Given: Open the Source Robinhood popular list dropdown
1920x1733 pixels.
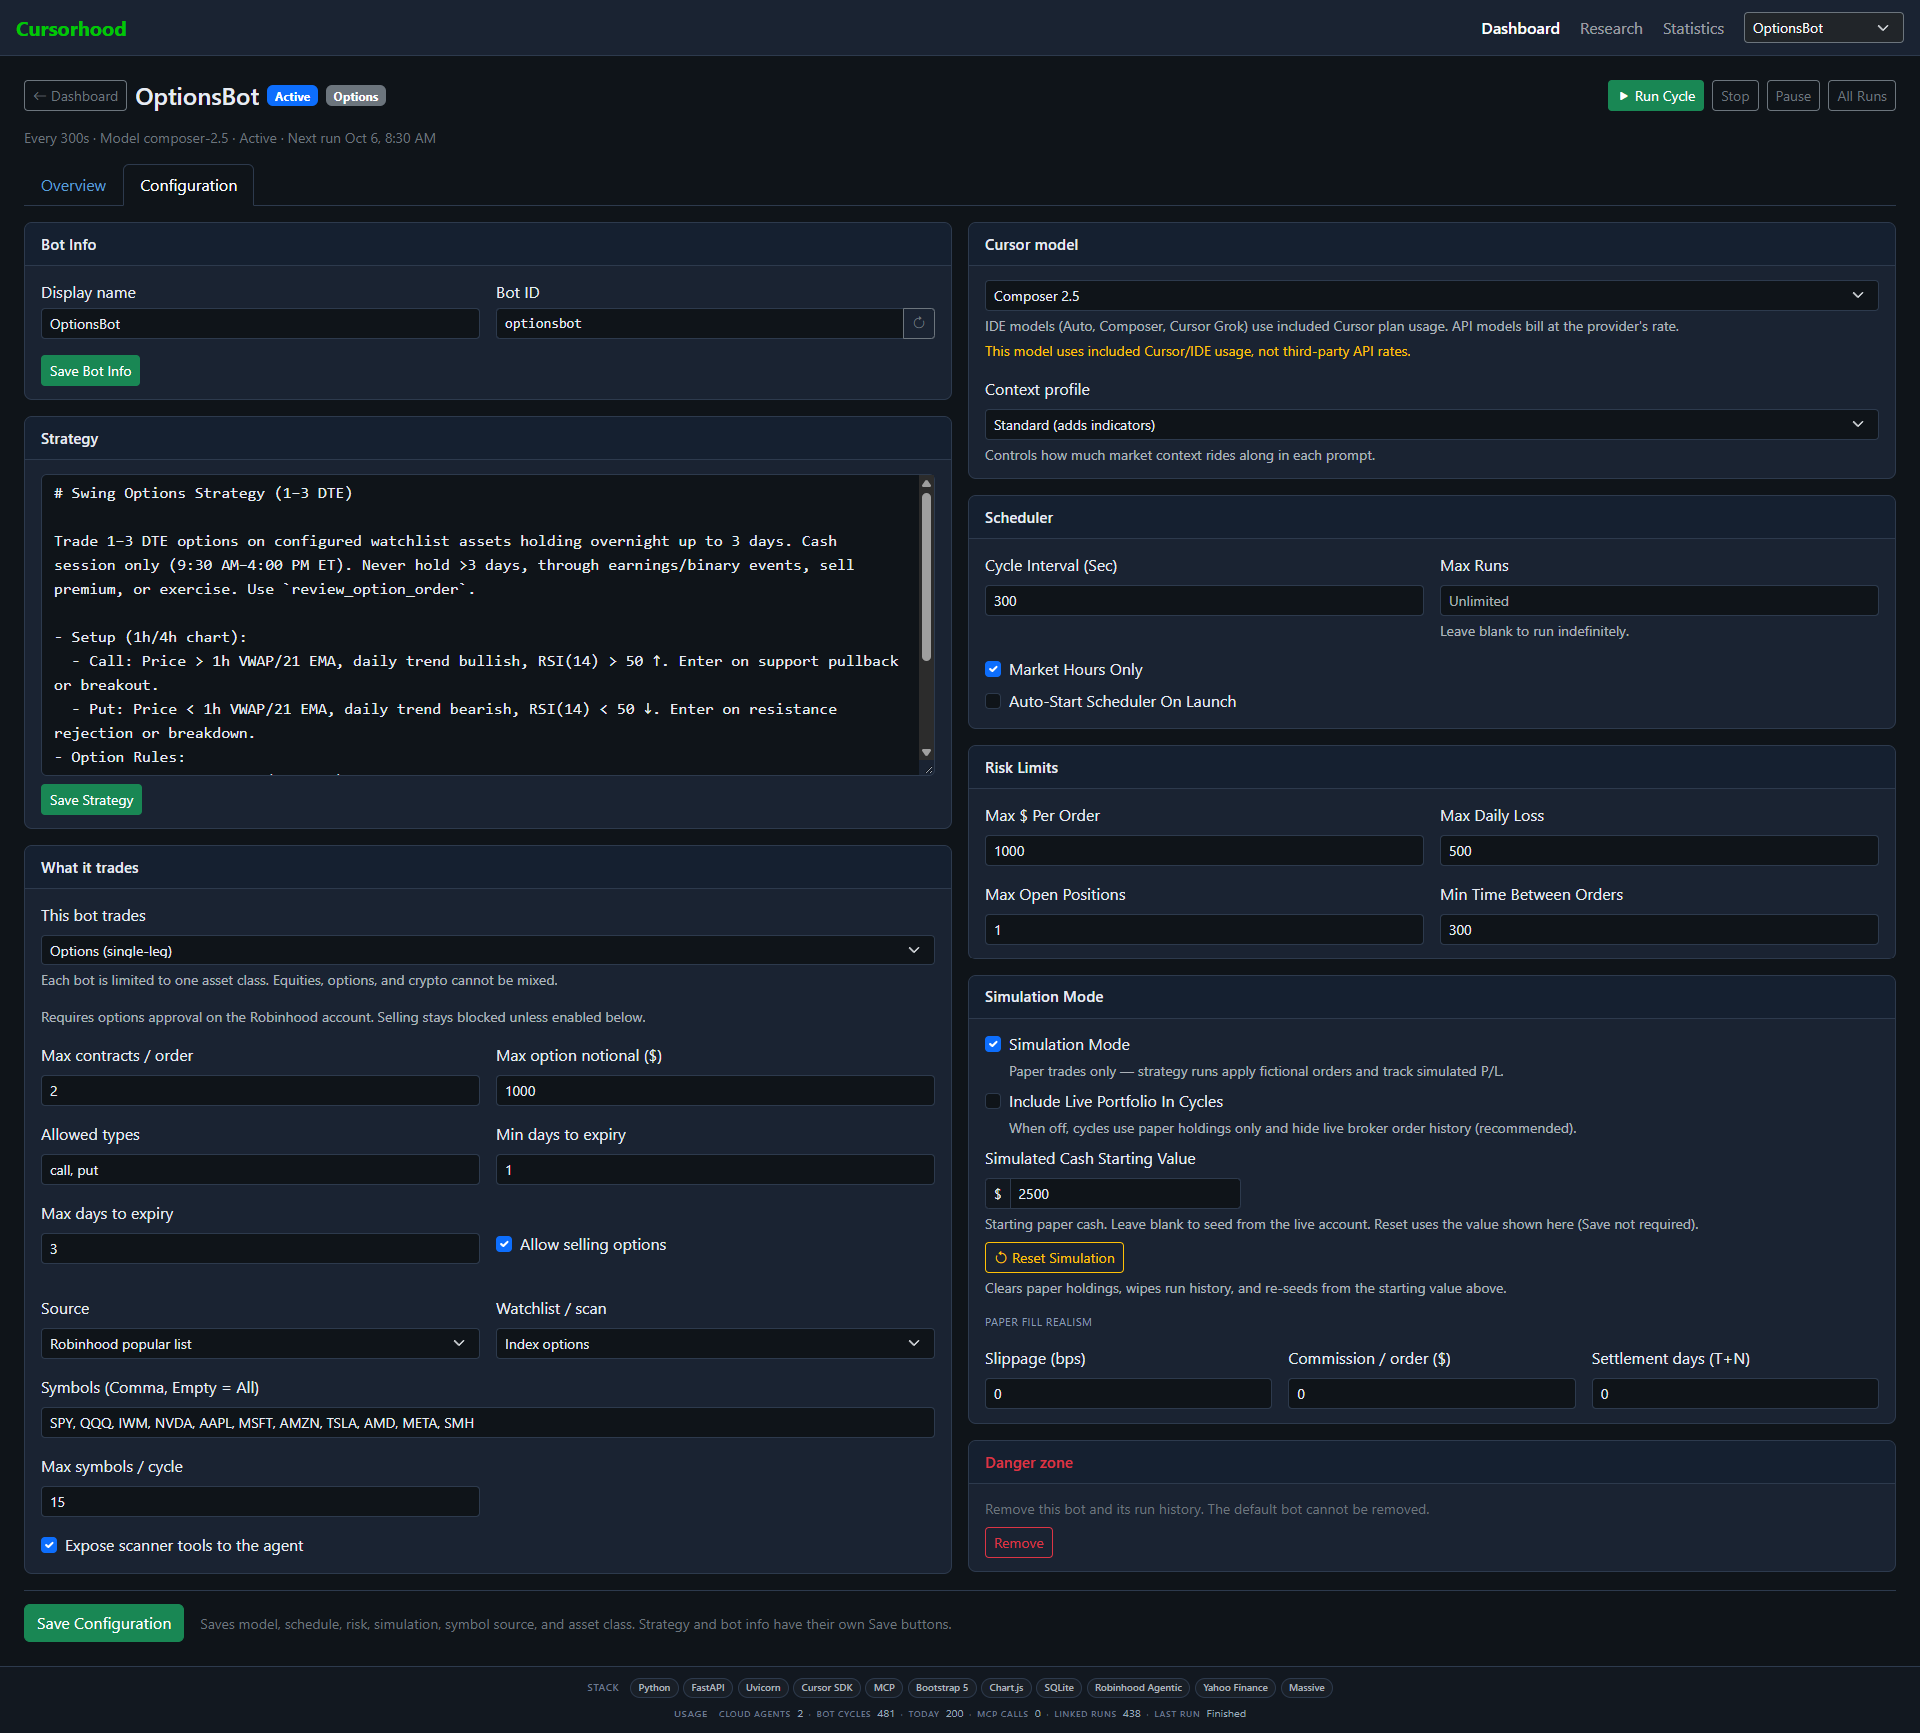Looking at the screenshot, I should click(260, 1344).
